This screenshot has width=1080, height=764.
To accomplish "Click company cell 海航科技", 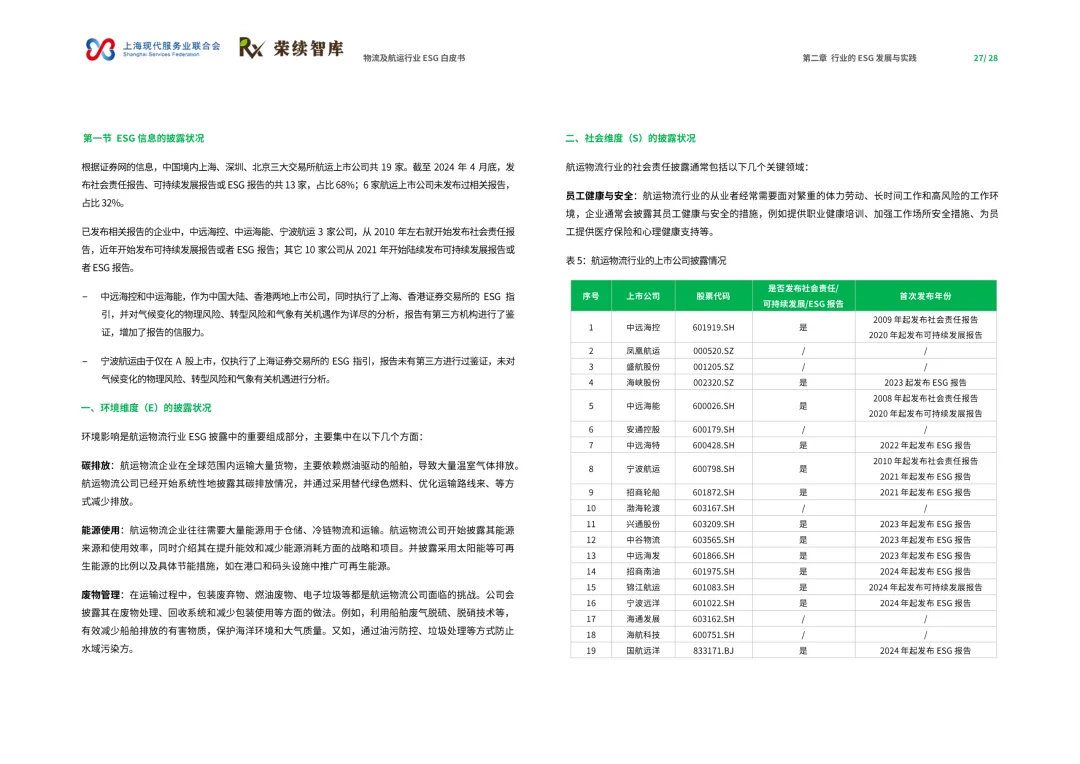I will [x=643, y=635].
